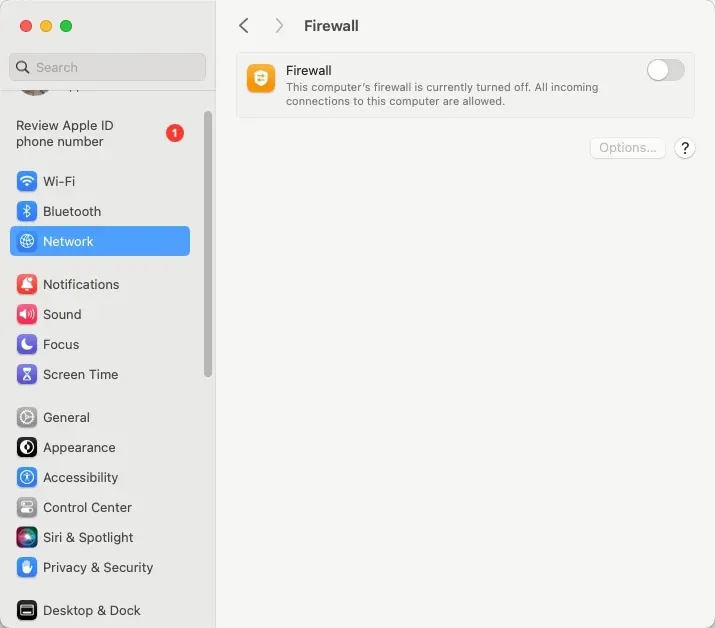Click the General gear icon
The image size is (715, 628).
pos(27,417)
